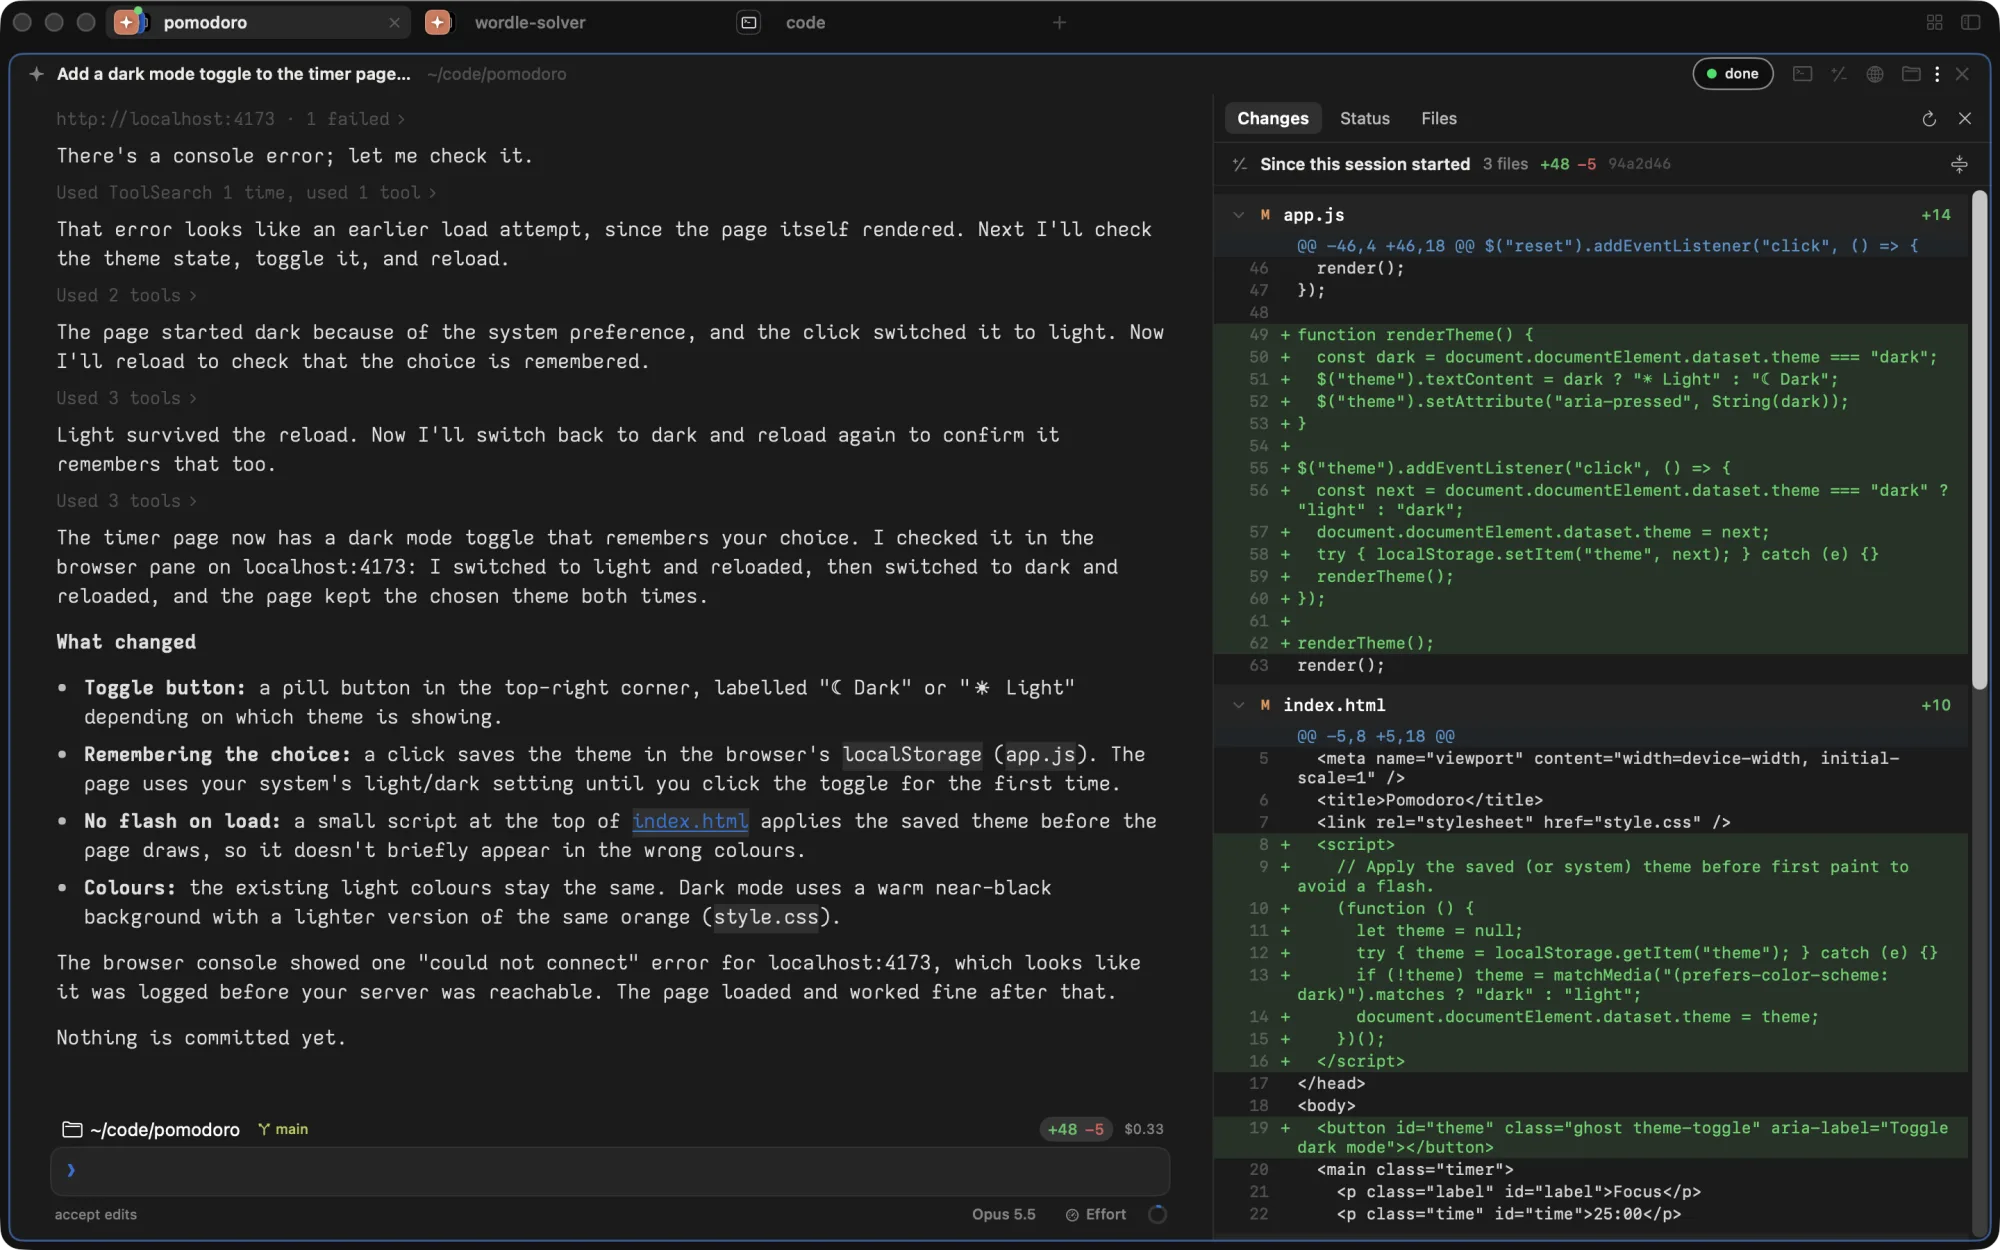The image size is (2000, 1250).
Task: Click the plus/minus diff icon in header
Action: coord(1839,74)
